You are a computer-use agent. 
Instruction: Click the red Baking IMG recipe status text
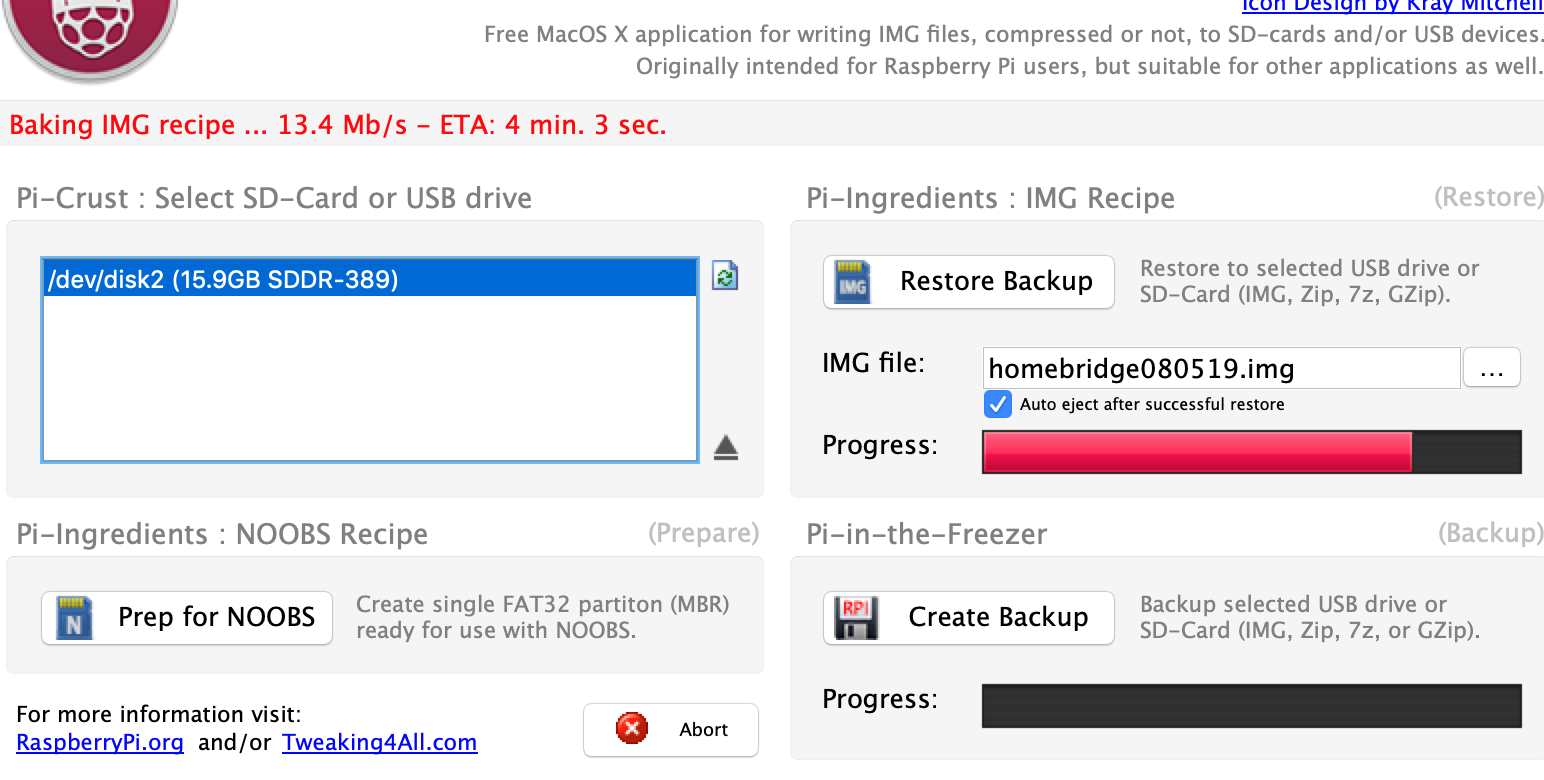pos(337,126)
